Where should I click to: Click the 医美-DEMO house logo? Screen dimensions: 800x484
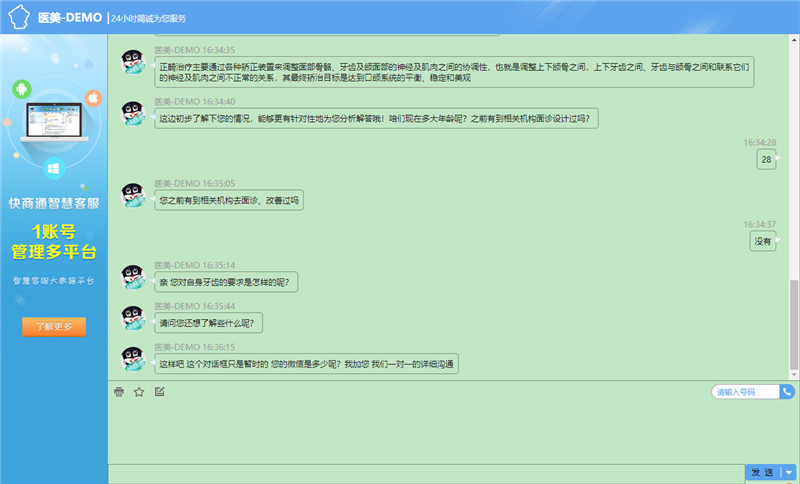(19, 18)
